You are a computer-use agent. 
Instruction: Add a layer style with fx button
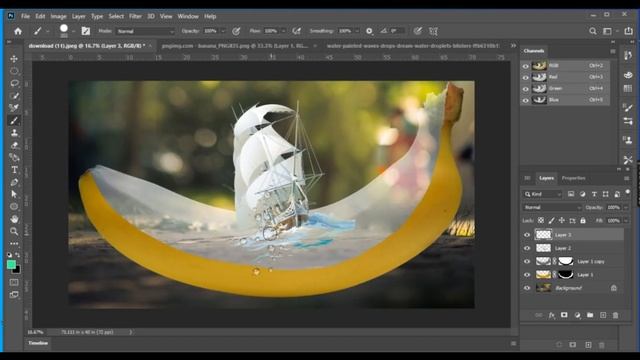(551, 315)
